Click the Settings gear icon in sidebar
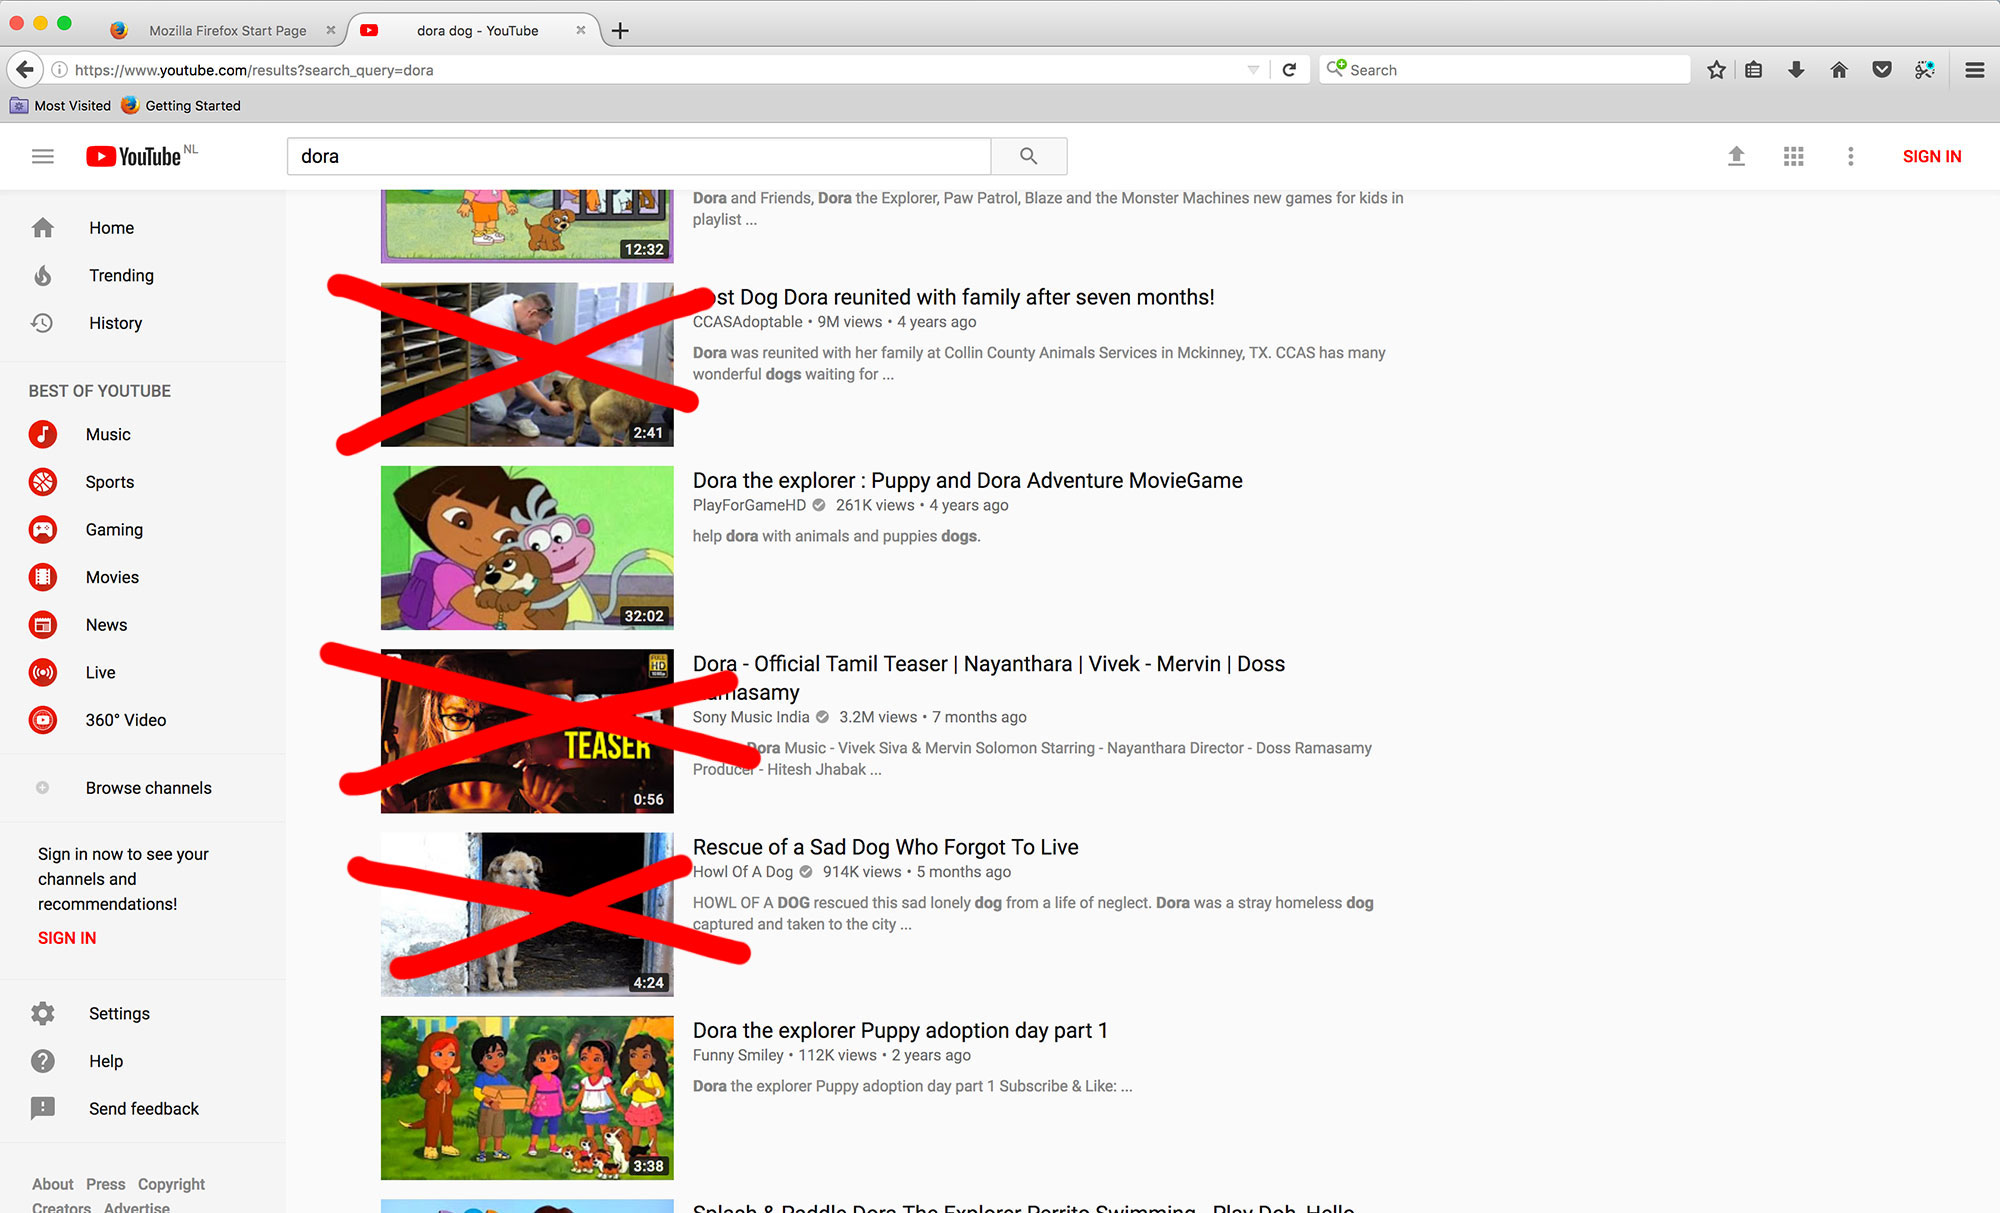This screenshot has width=2000, height=1213. [42, 1013]
